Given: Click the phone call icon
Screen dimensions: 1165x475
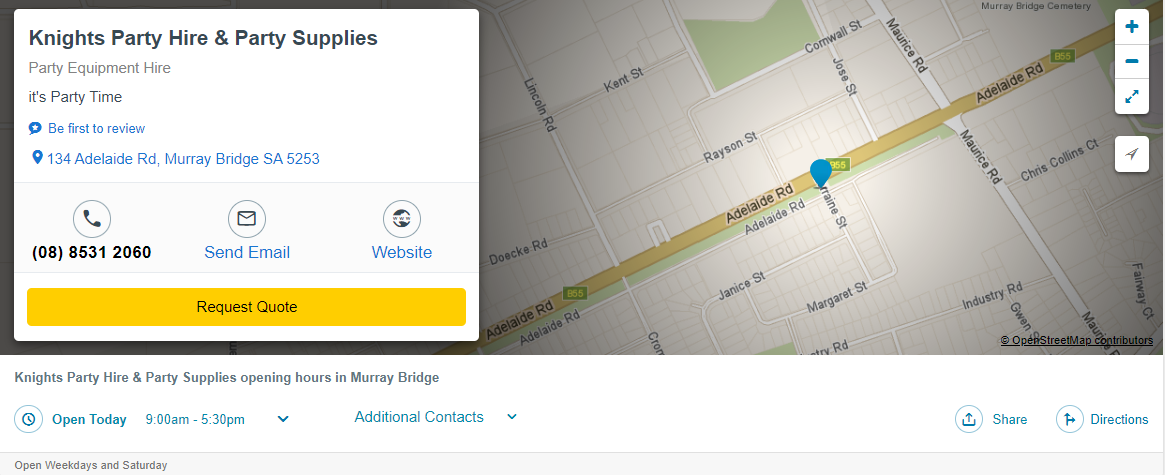Looking at the screenshot, I should 92,218.
